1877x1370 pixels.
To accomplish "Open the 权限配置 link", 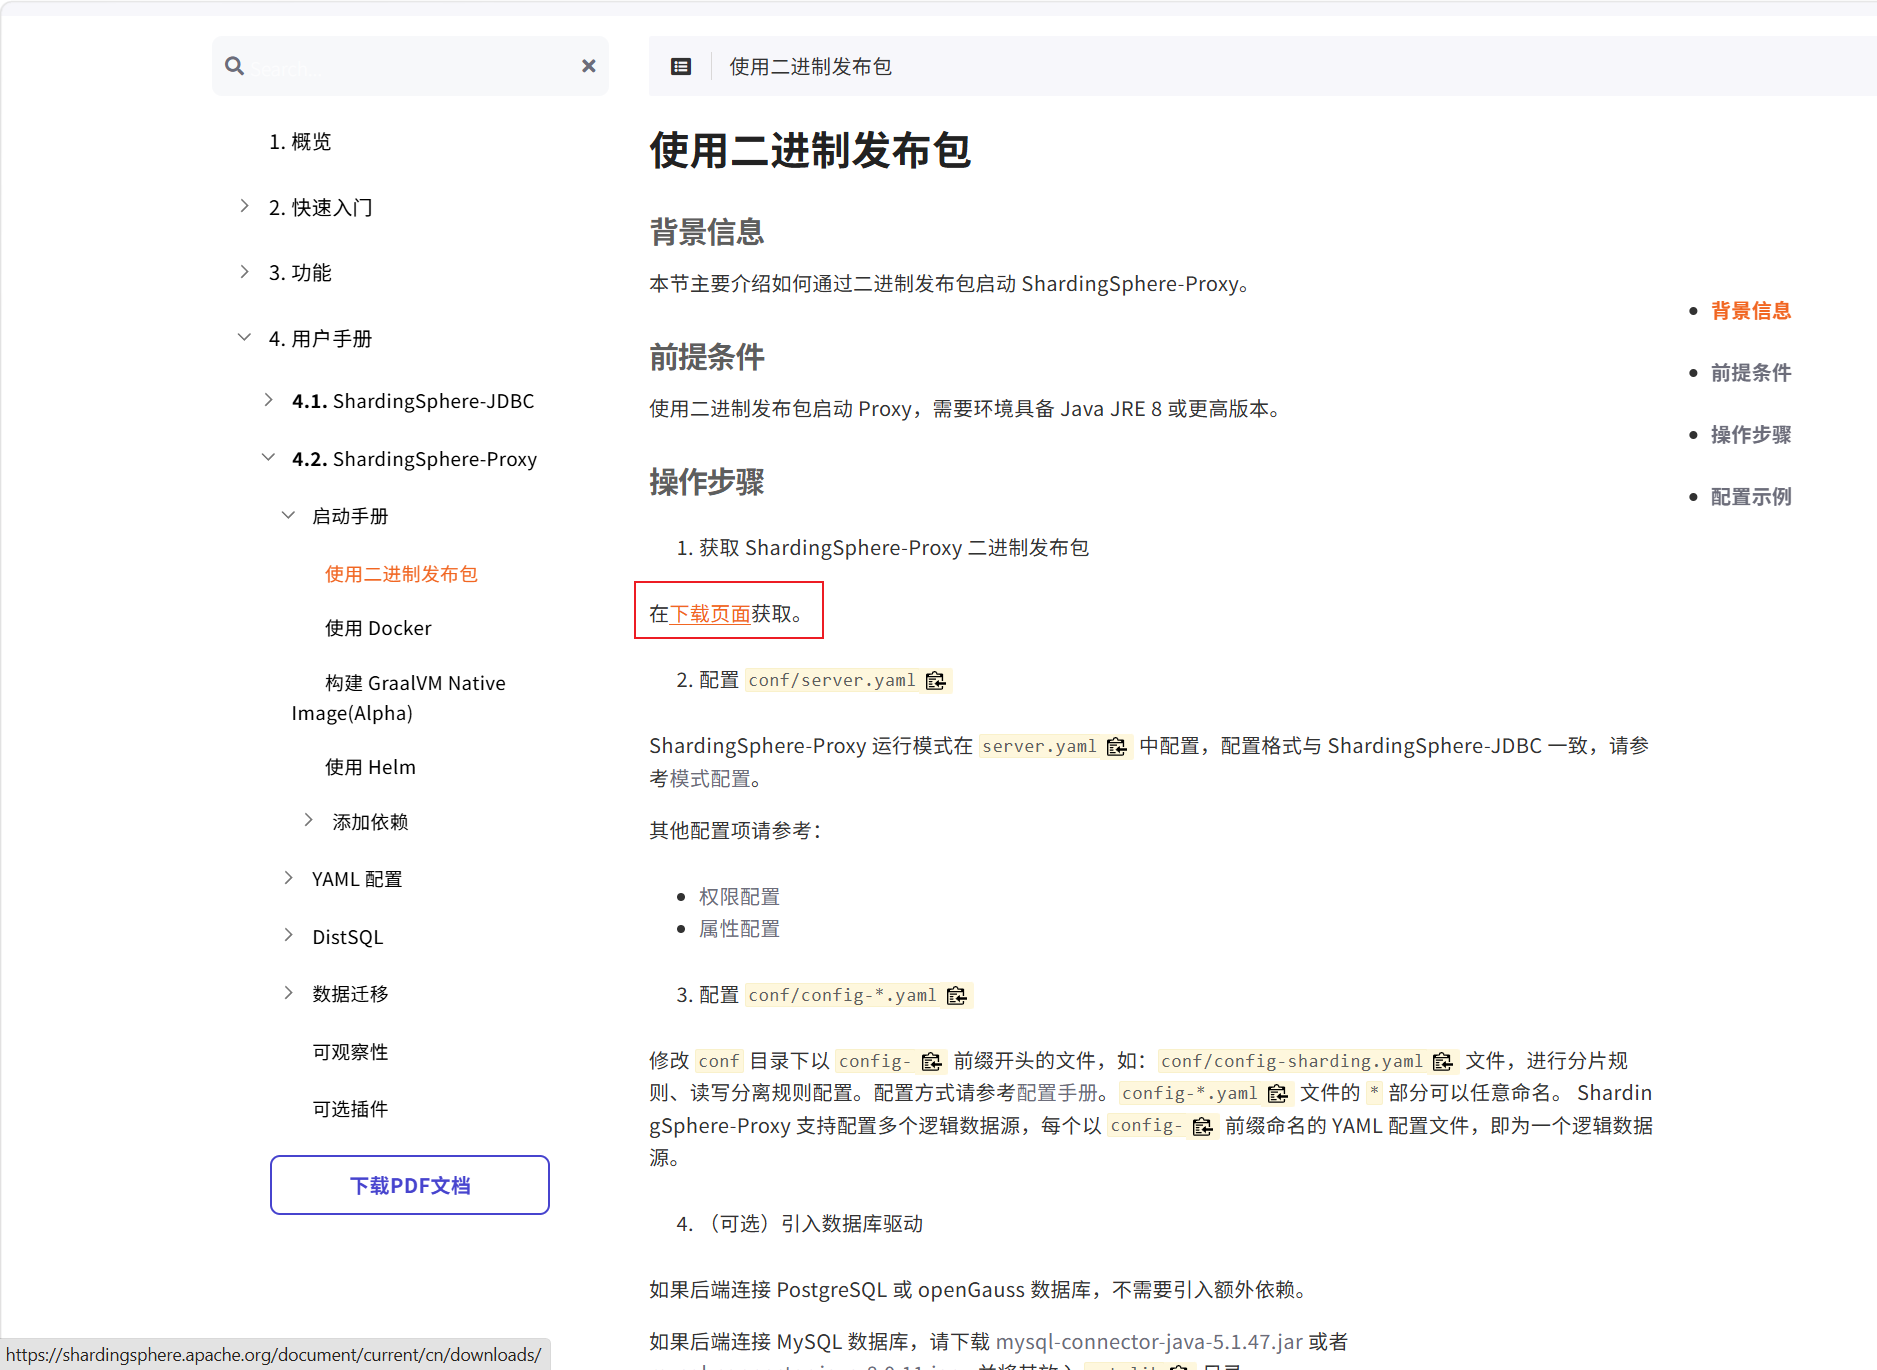I will [739, 897].
